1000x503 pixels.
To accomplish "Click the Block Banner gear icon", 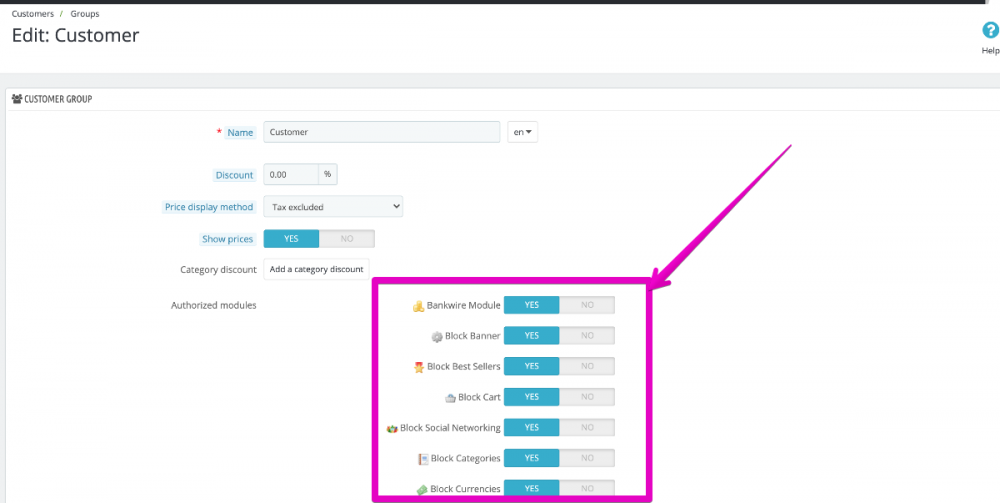I will [x=437, y=337].
